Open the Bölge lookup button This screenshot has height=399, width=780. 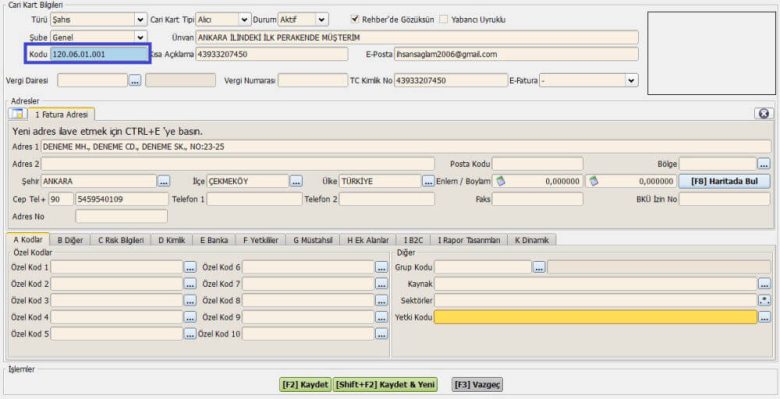click(x=764, y=164)
